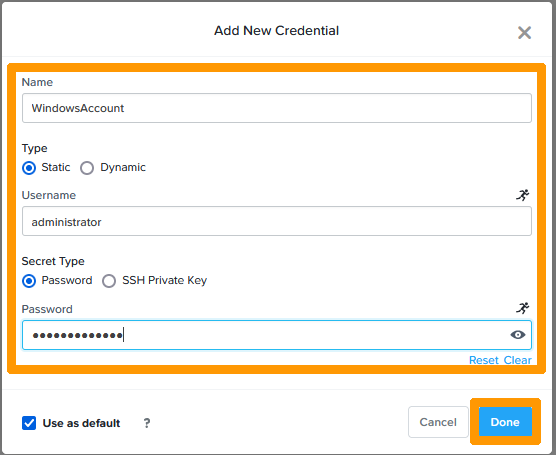The width and height of the screenshot is (556, 455).
Task: Click into the Username field with administrator
Action: (277, 222)
